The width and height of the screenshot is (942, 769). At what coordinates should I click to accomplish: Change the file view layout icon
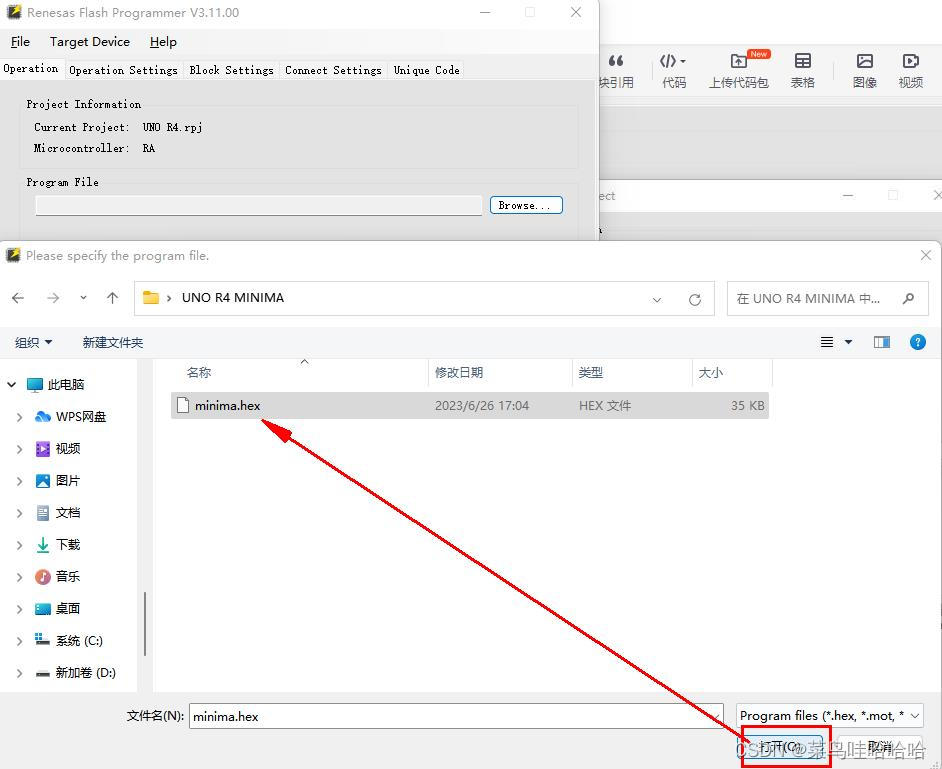[827, 342]
